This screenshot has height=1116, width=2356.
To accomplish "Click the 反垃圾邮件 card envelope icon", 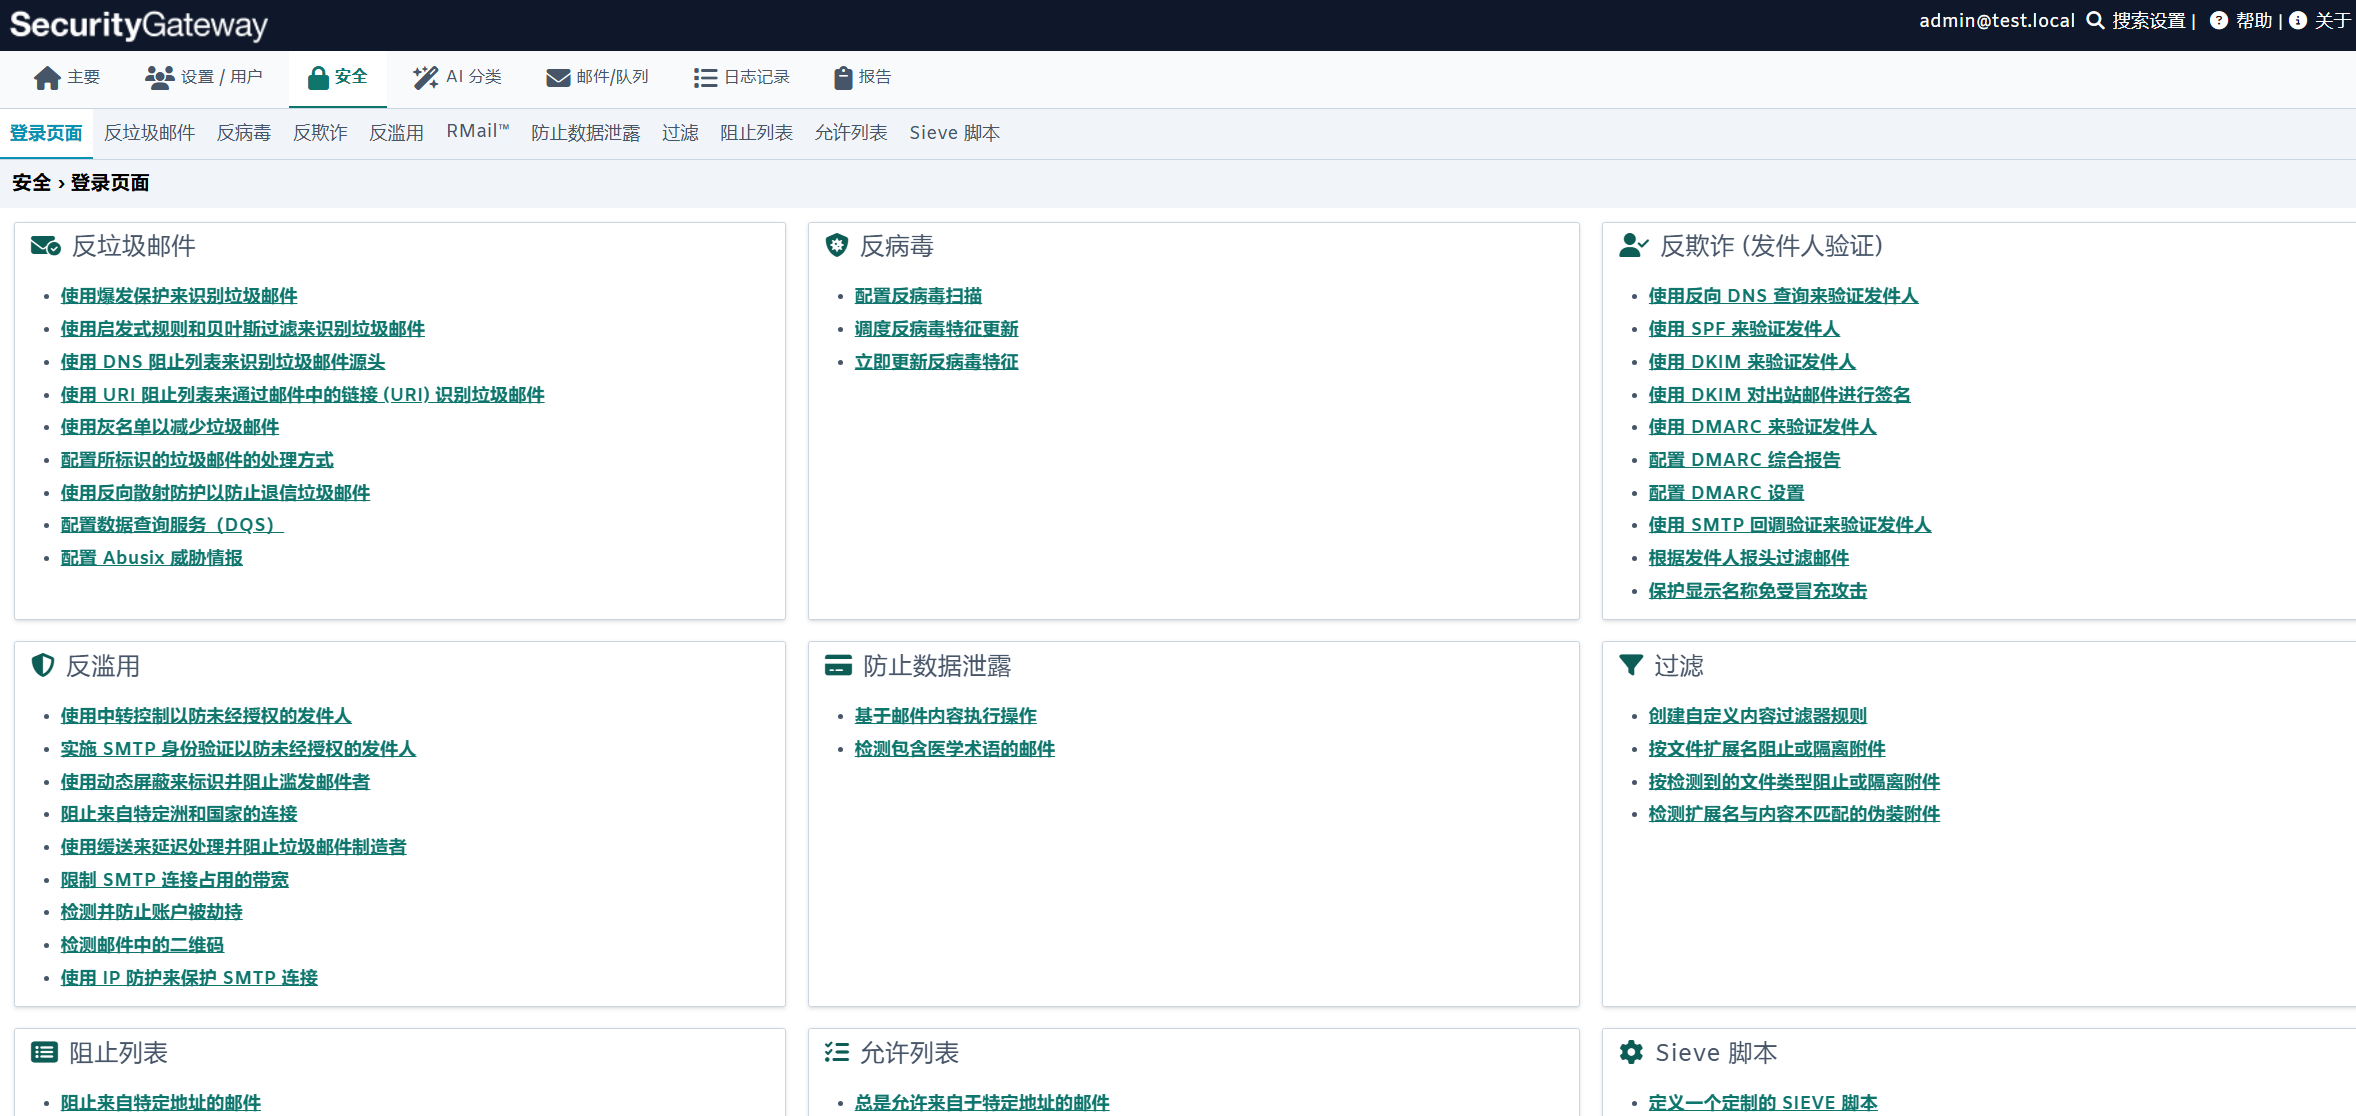I will pyautogui.click(x=46, y=246).
